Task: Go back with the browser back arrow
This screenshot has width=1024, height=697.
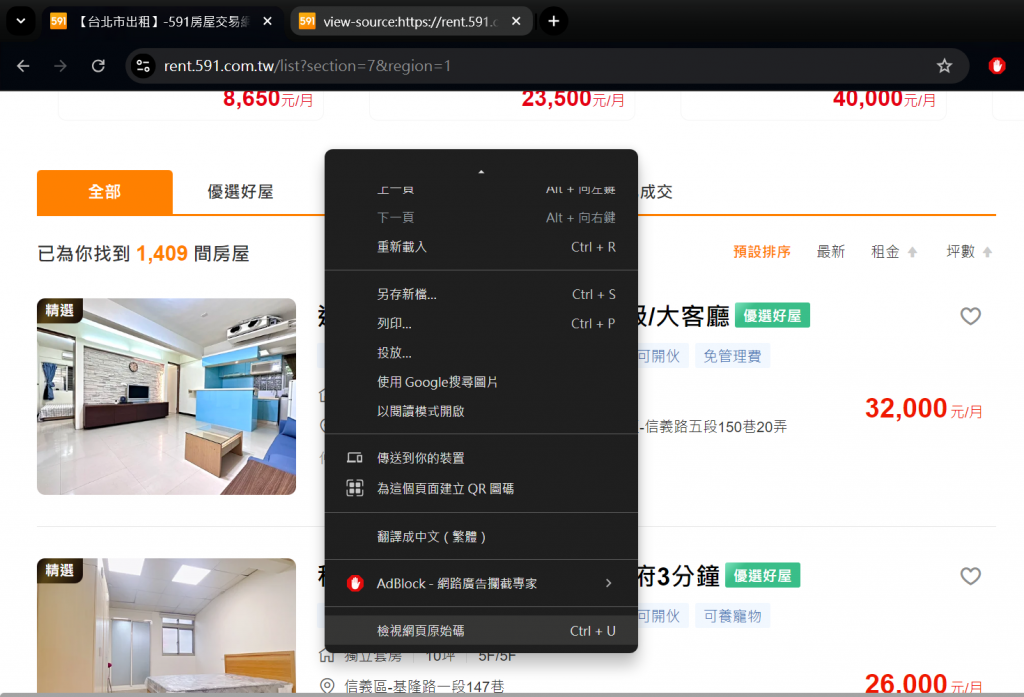Action: [x=23, y=66]
